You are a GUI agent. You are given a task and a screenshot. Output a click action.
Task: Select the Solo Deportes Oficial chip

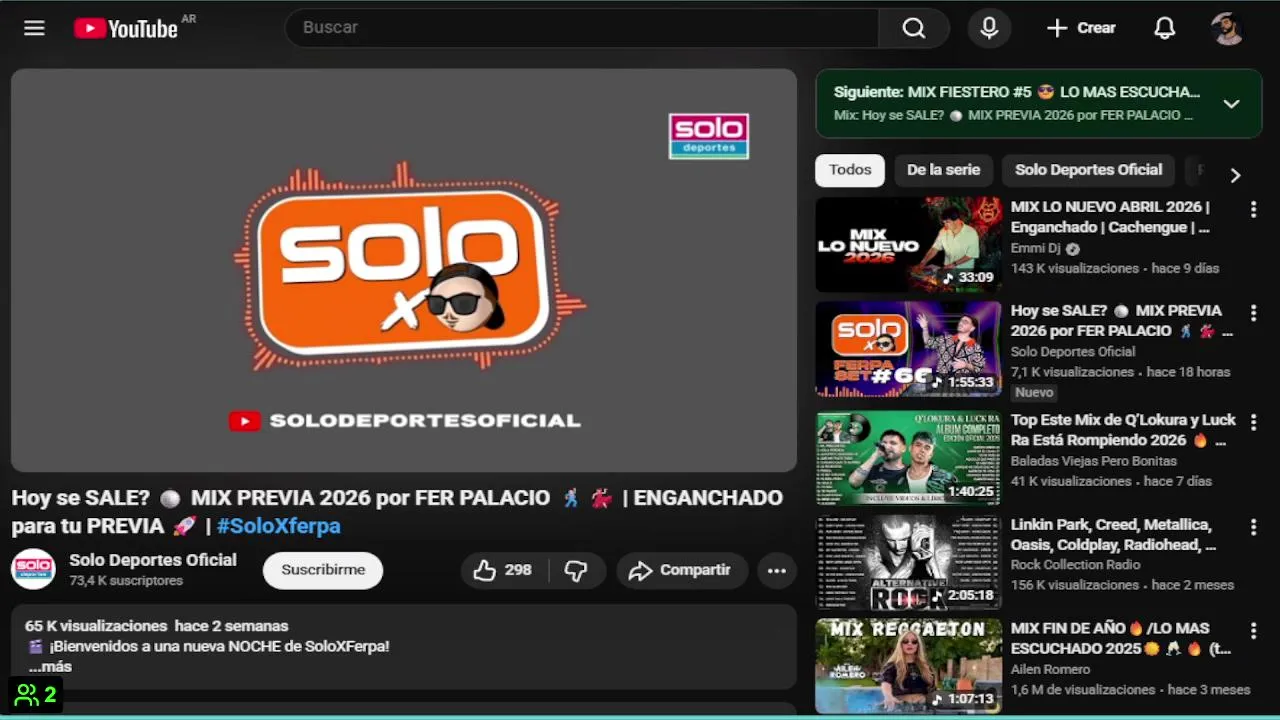click(x=1088, y=170)
